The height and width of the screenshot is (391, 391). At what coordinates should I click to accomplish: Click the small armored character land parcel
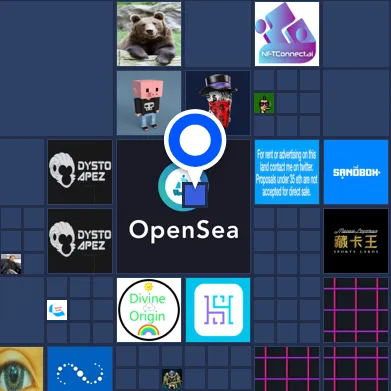(172, 379)
